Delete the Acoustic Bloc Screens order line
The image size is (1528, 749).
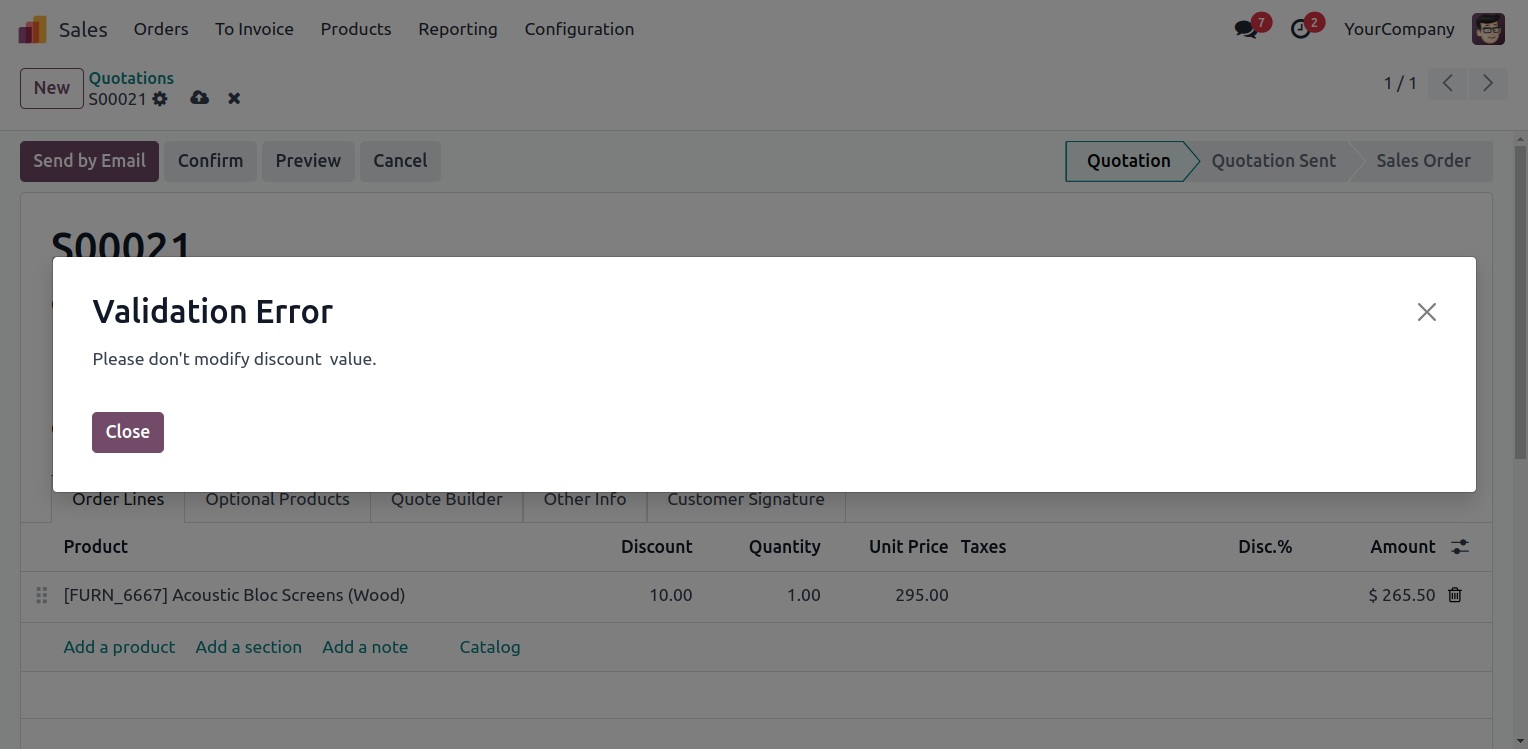coord(1455,595)
